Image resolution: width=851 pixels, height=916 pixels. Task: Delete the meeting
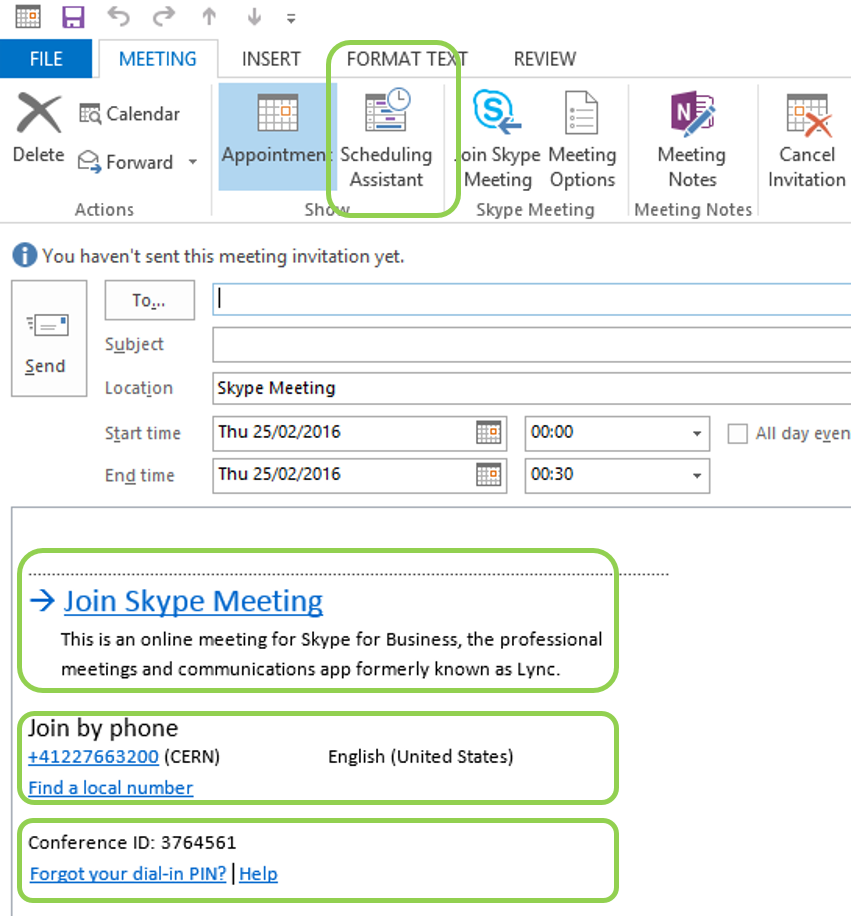(x=39, y=128)
